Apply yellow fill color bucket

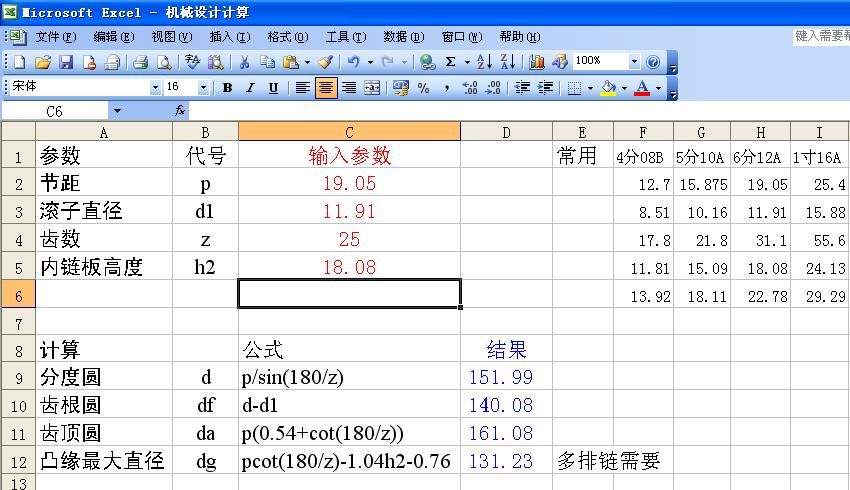(x=609, y=88)
